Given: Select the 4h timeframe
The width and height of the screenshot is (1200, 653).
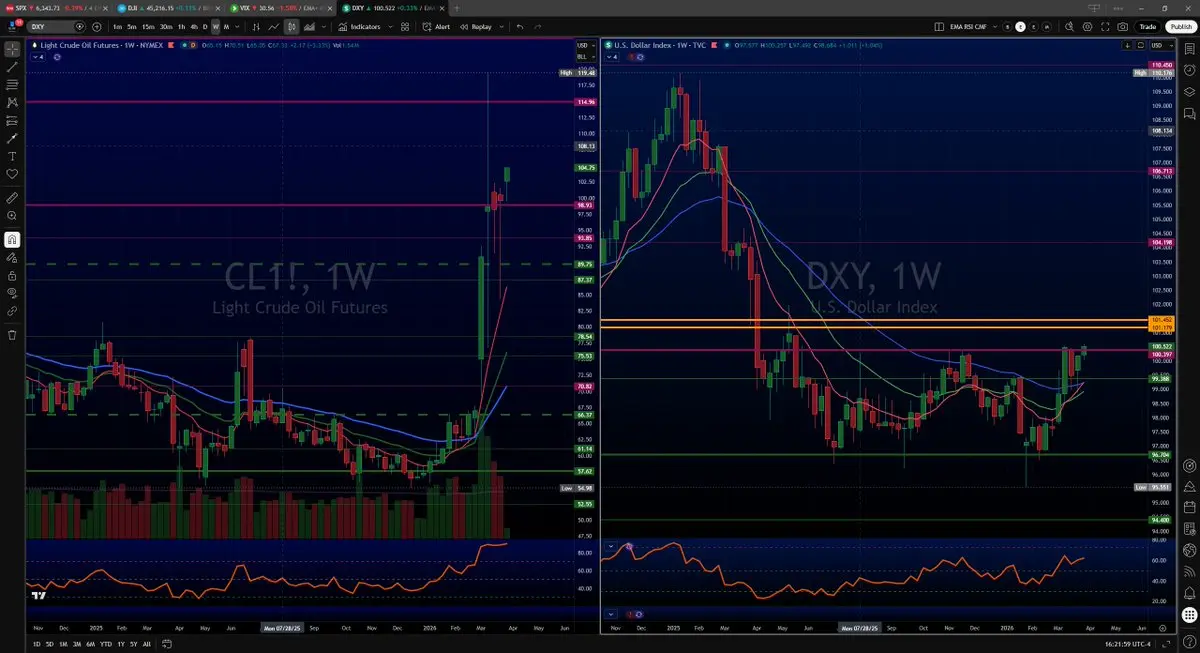Looking at the screenshot, I should [x=193, y=27].
